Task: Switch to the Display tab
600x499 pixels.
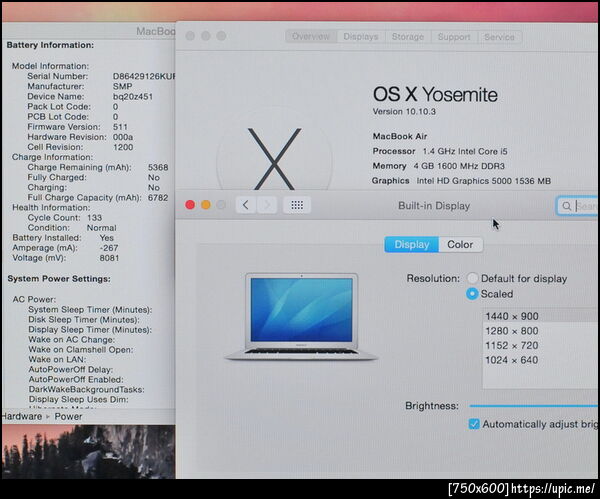Action: click(x=412, y=245)
